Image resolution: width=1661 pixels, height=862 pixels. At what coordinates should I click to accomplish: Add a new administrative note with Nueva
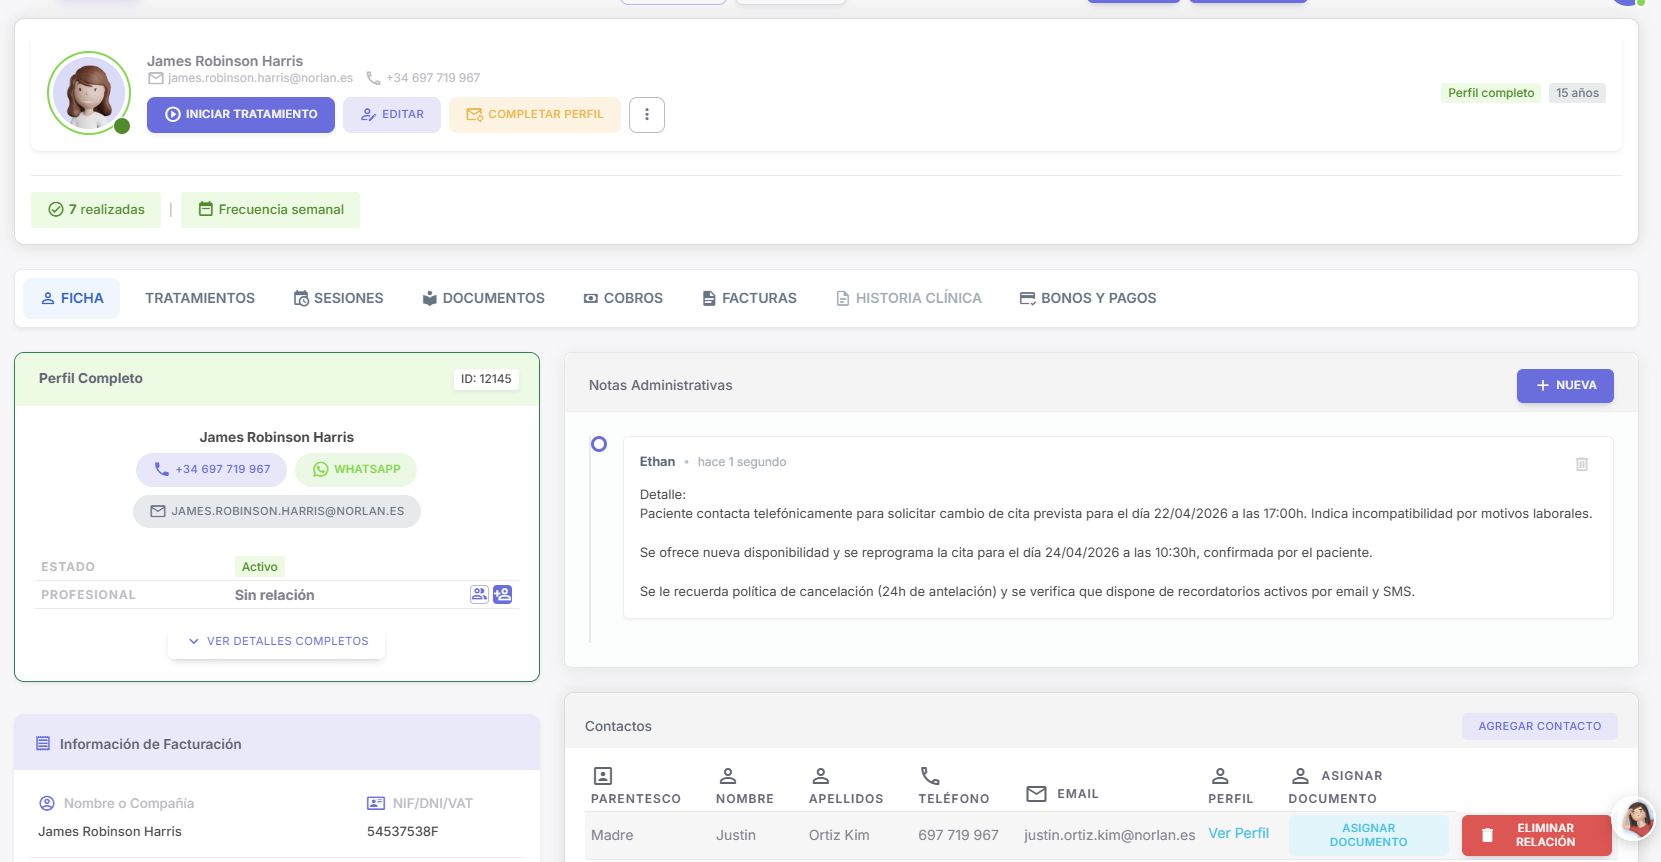1564,386
